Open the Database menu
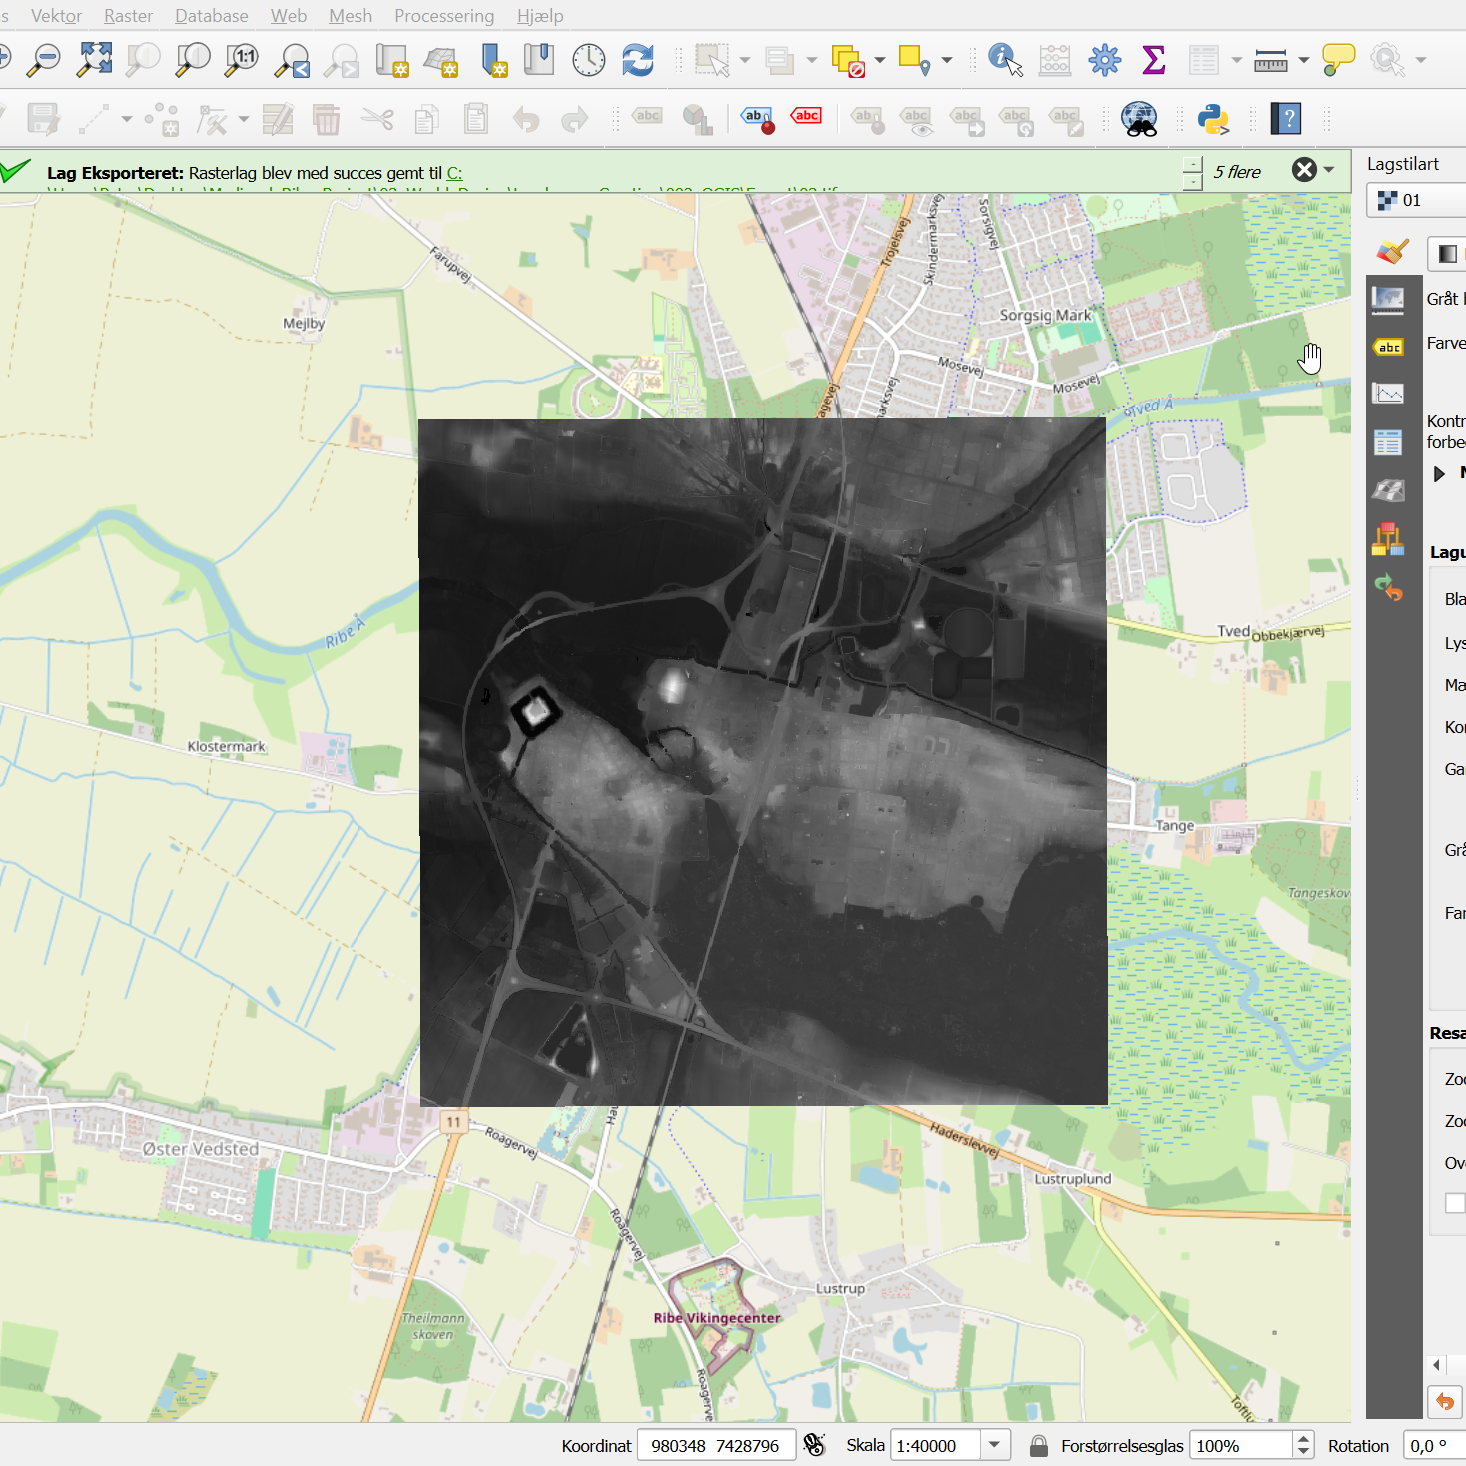 coord(211,16)
